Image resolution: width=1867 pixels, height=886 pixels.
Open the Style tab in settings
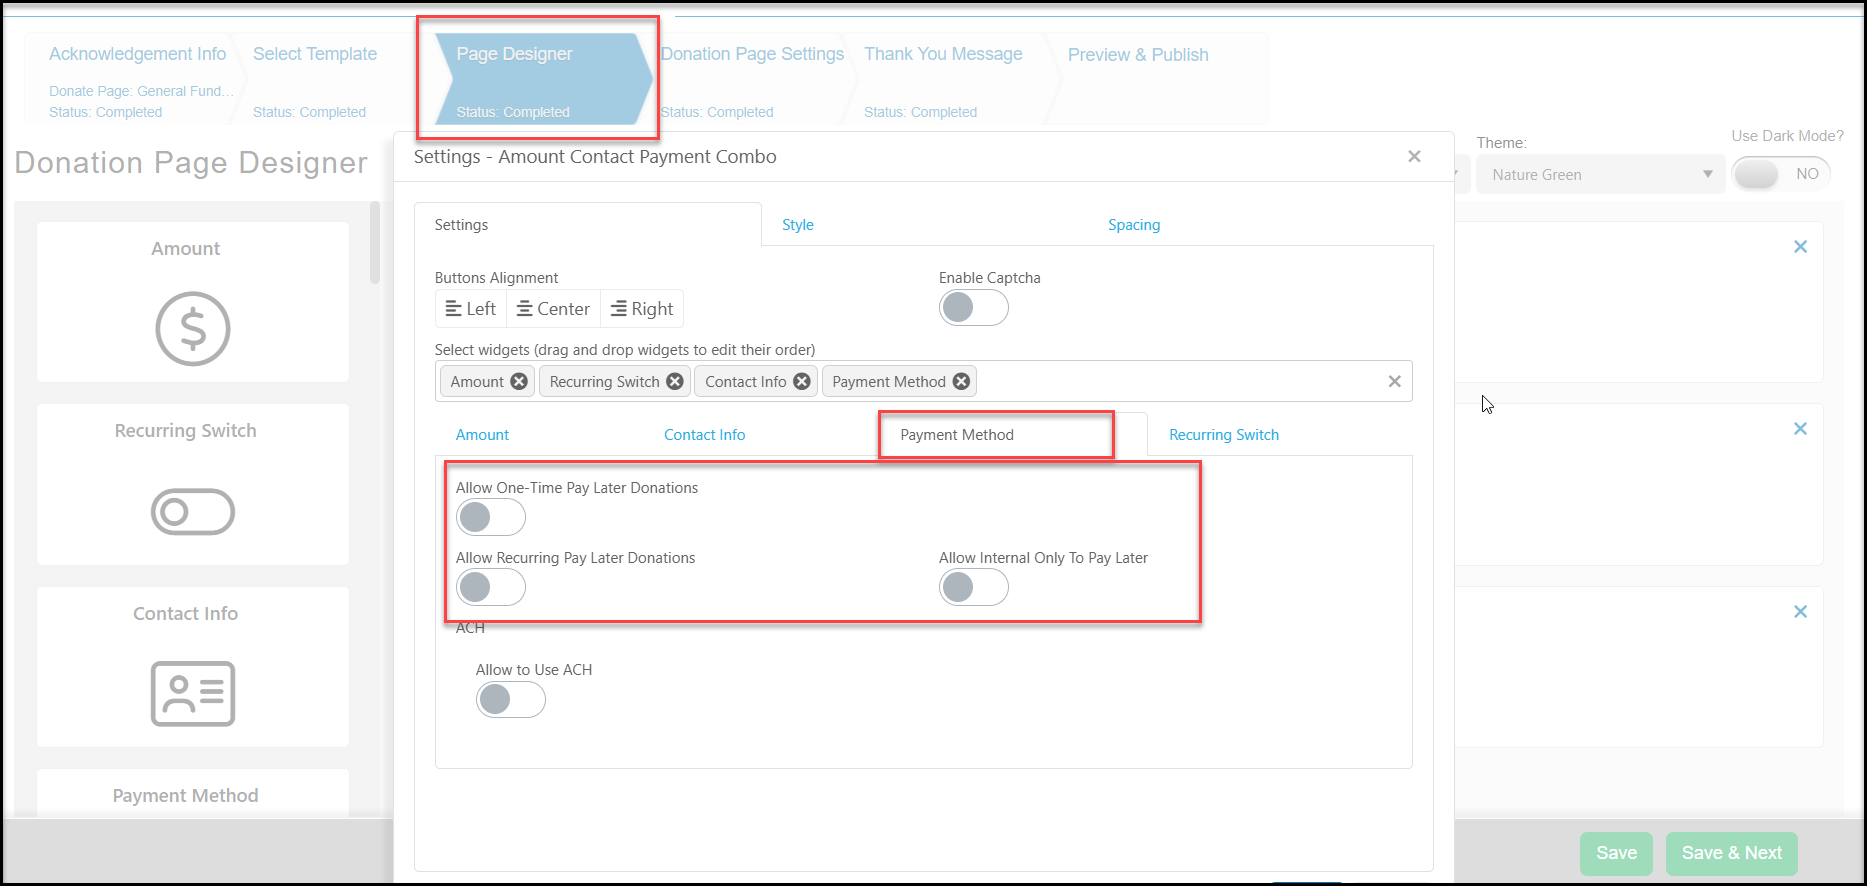(798, 225)
